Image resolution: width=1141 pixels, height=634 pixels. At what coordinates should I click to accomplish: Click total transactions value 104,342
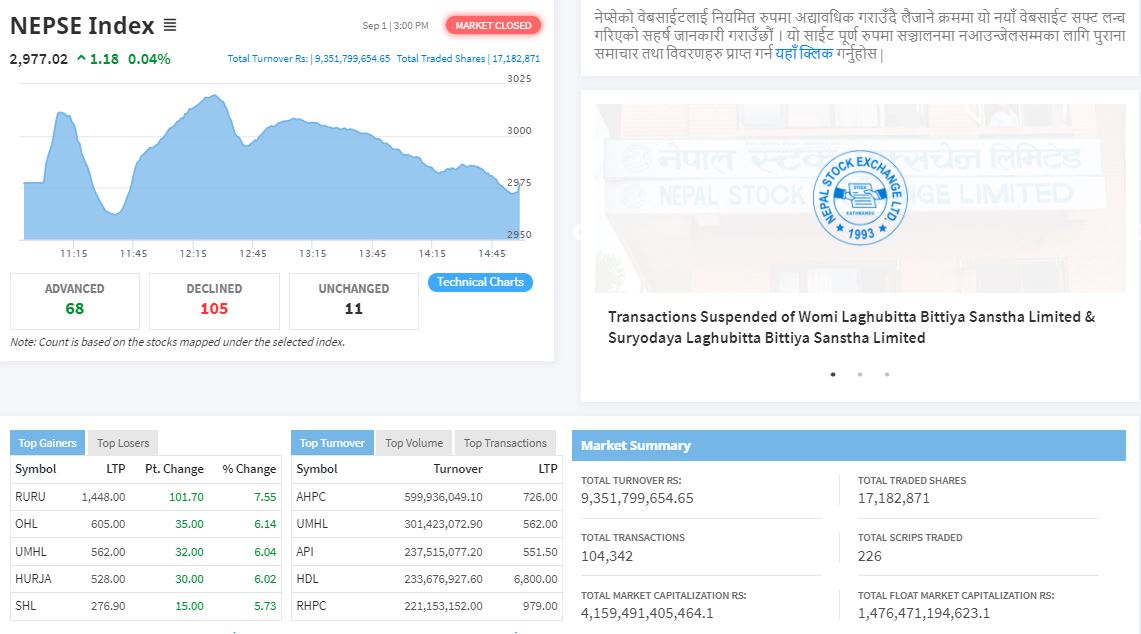(x=607, y=556)
